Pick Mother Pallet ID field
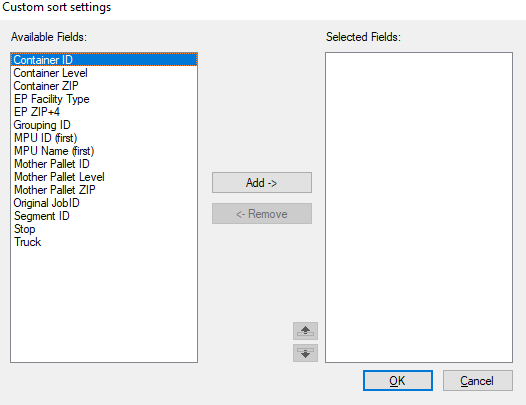The width and height of the screenshot is (526, 405). click(104, 164)
